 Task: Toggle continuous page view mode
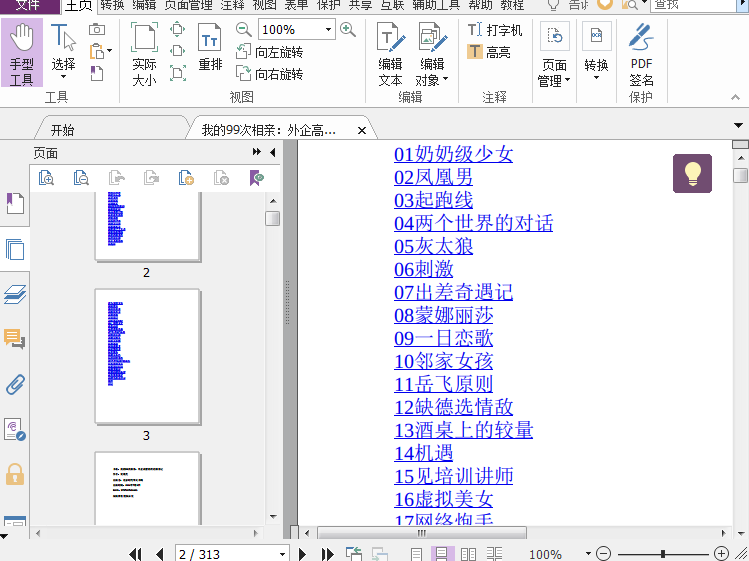tap(441, 554)
